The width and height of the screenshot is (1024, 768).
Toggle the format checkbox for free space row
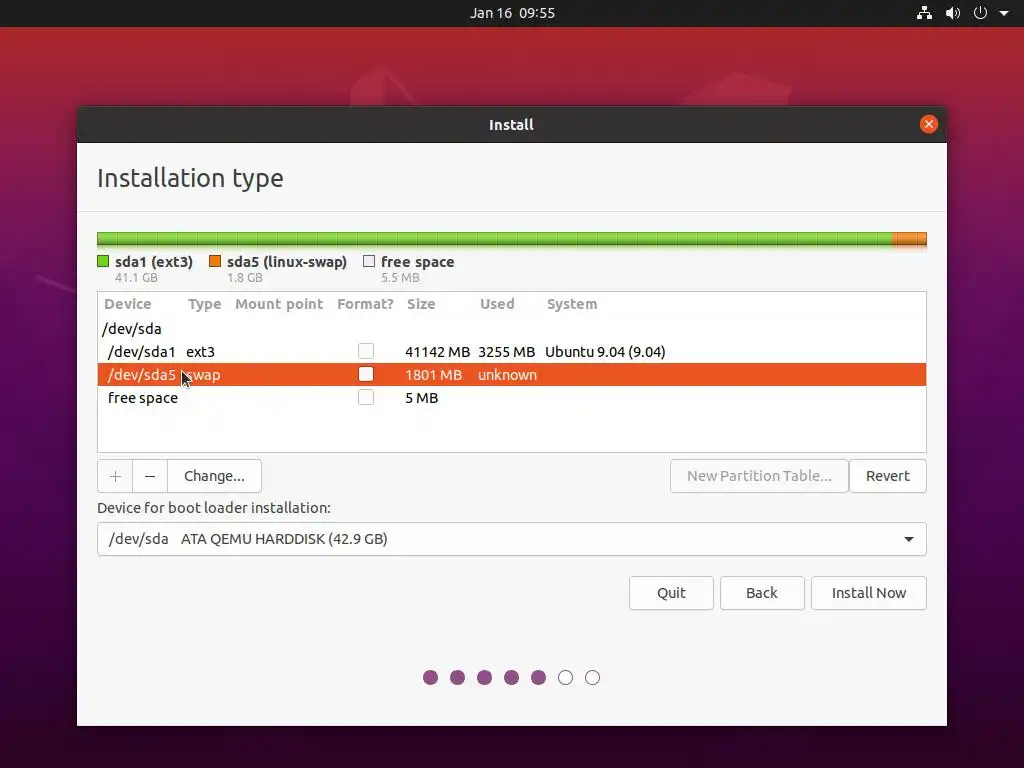(366, 397)
